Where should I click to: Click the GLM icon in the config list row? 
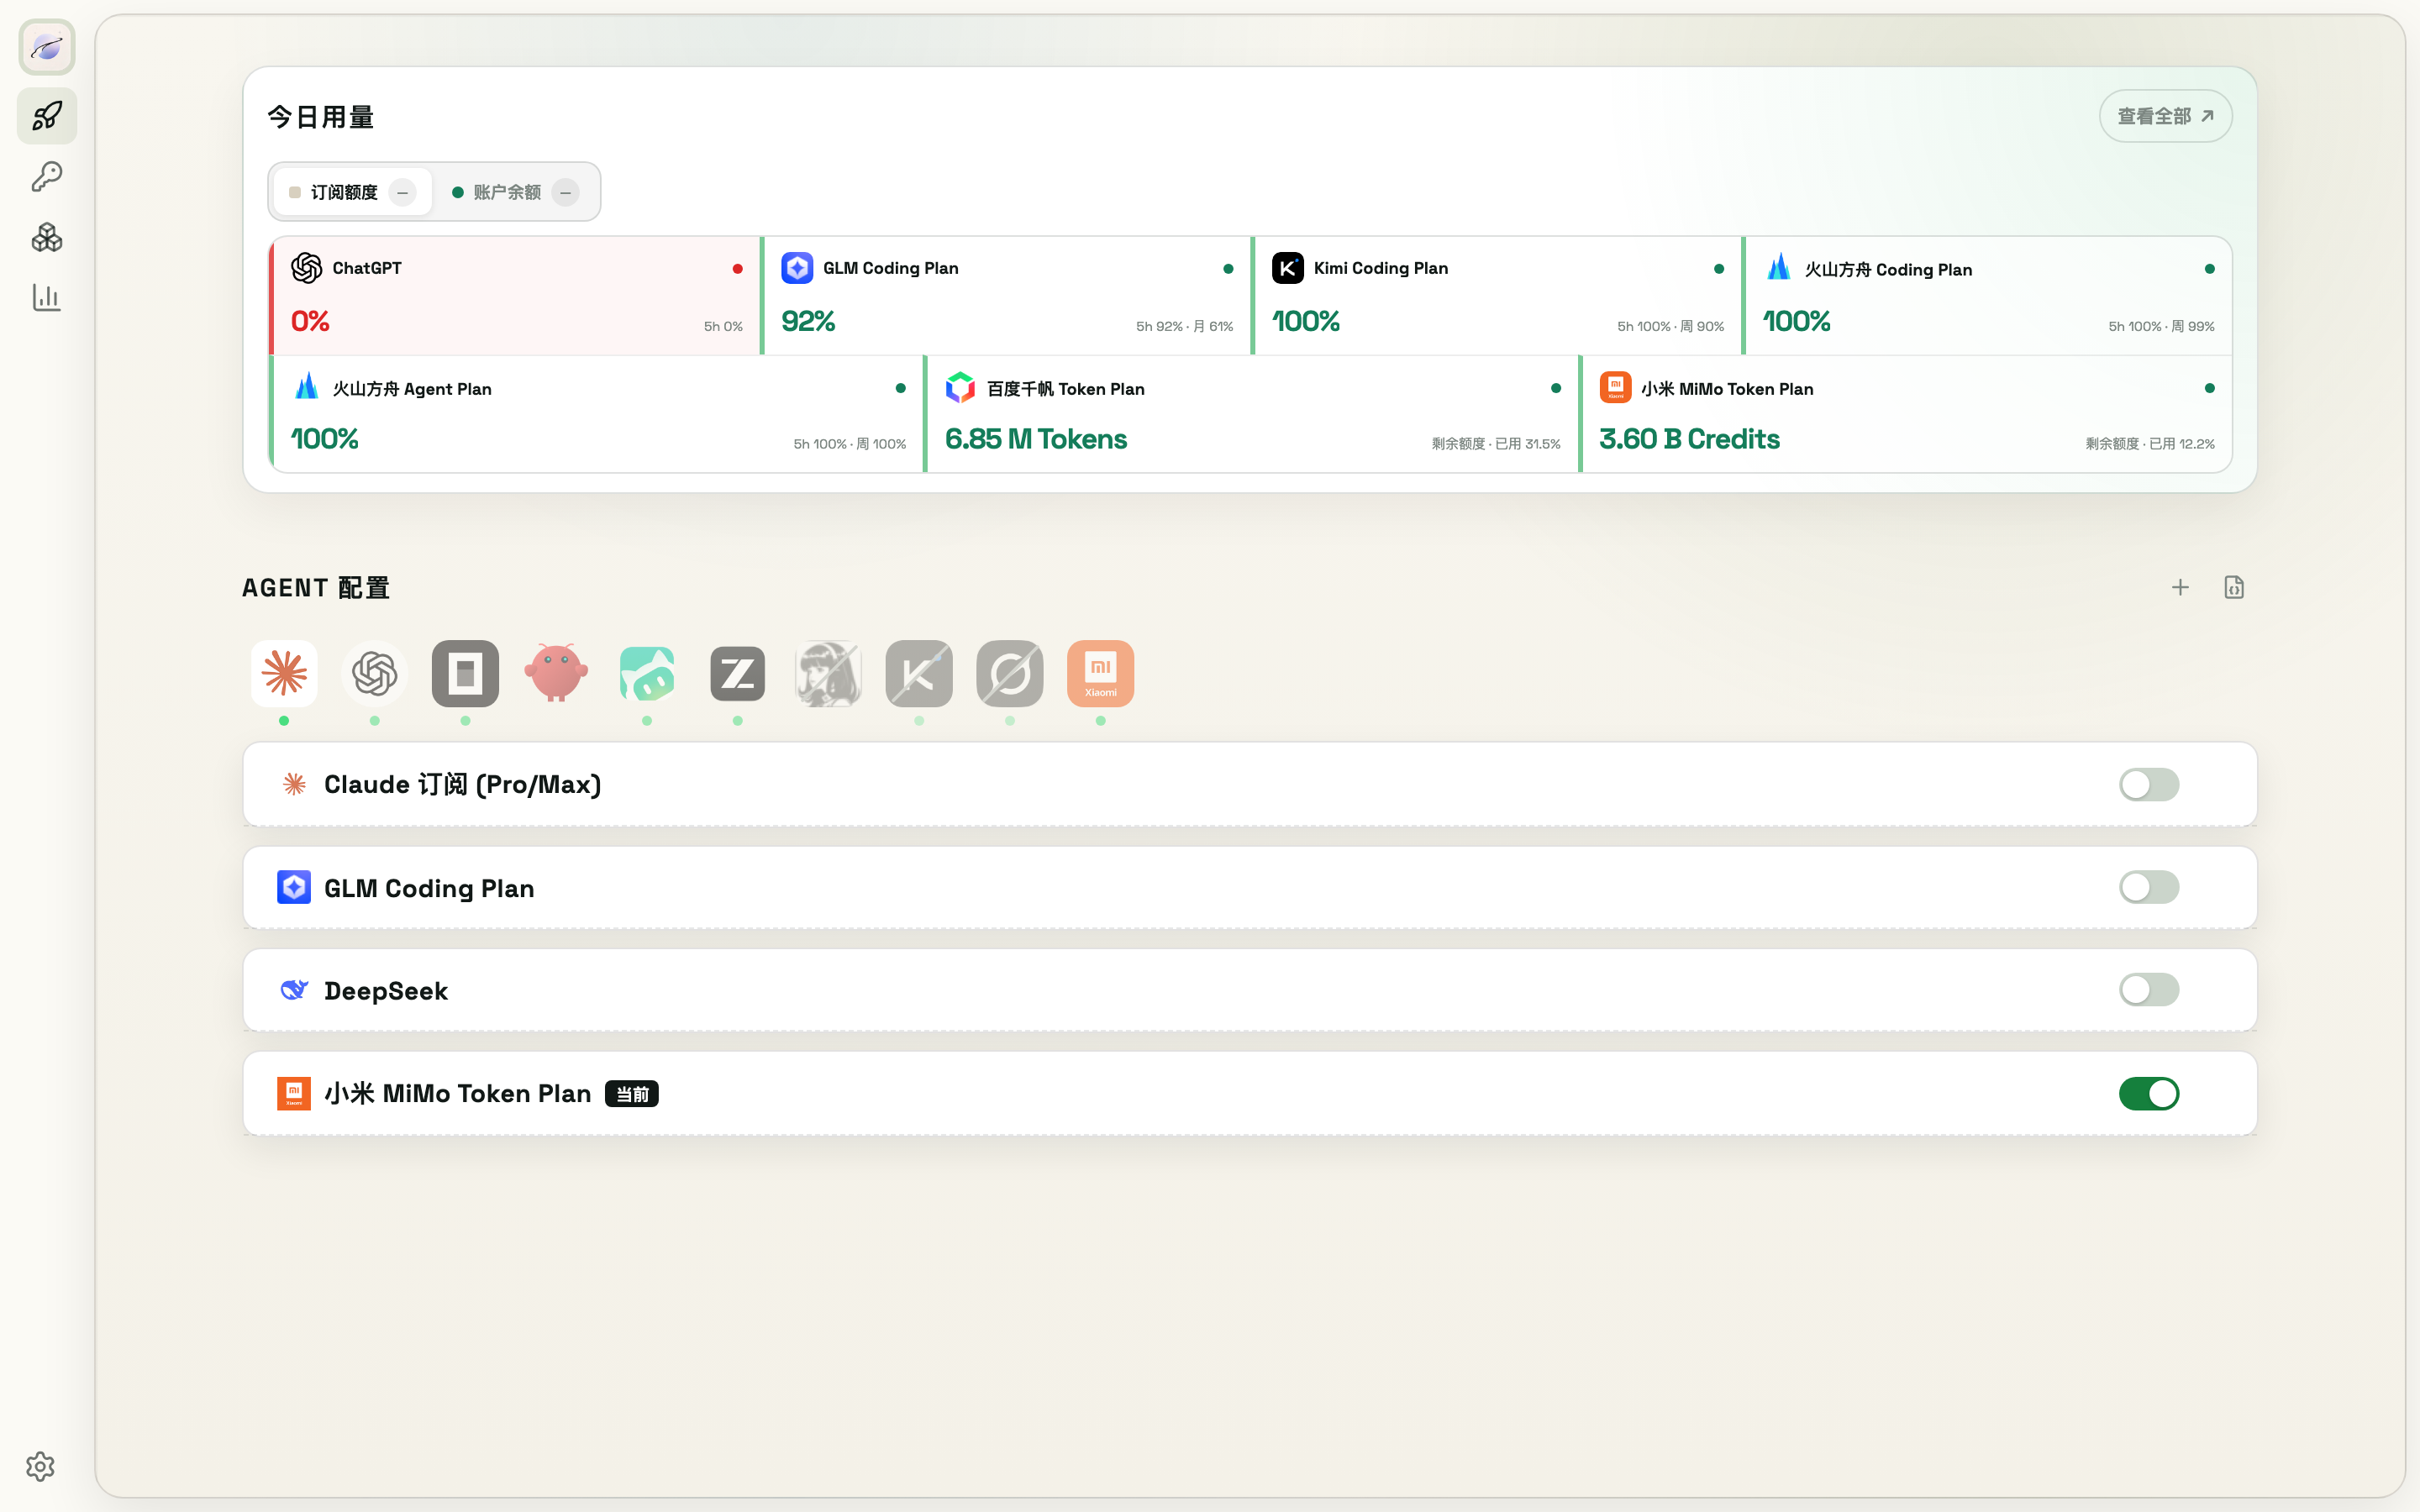[294, 887]
